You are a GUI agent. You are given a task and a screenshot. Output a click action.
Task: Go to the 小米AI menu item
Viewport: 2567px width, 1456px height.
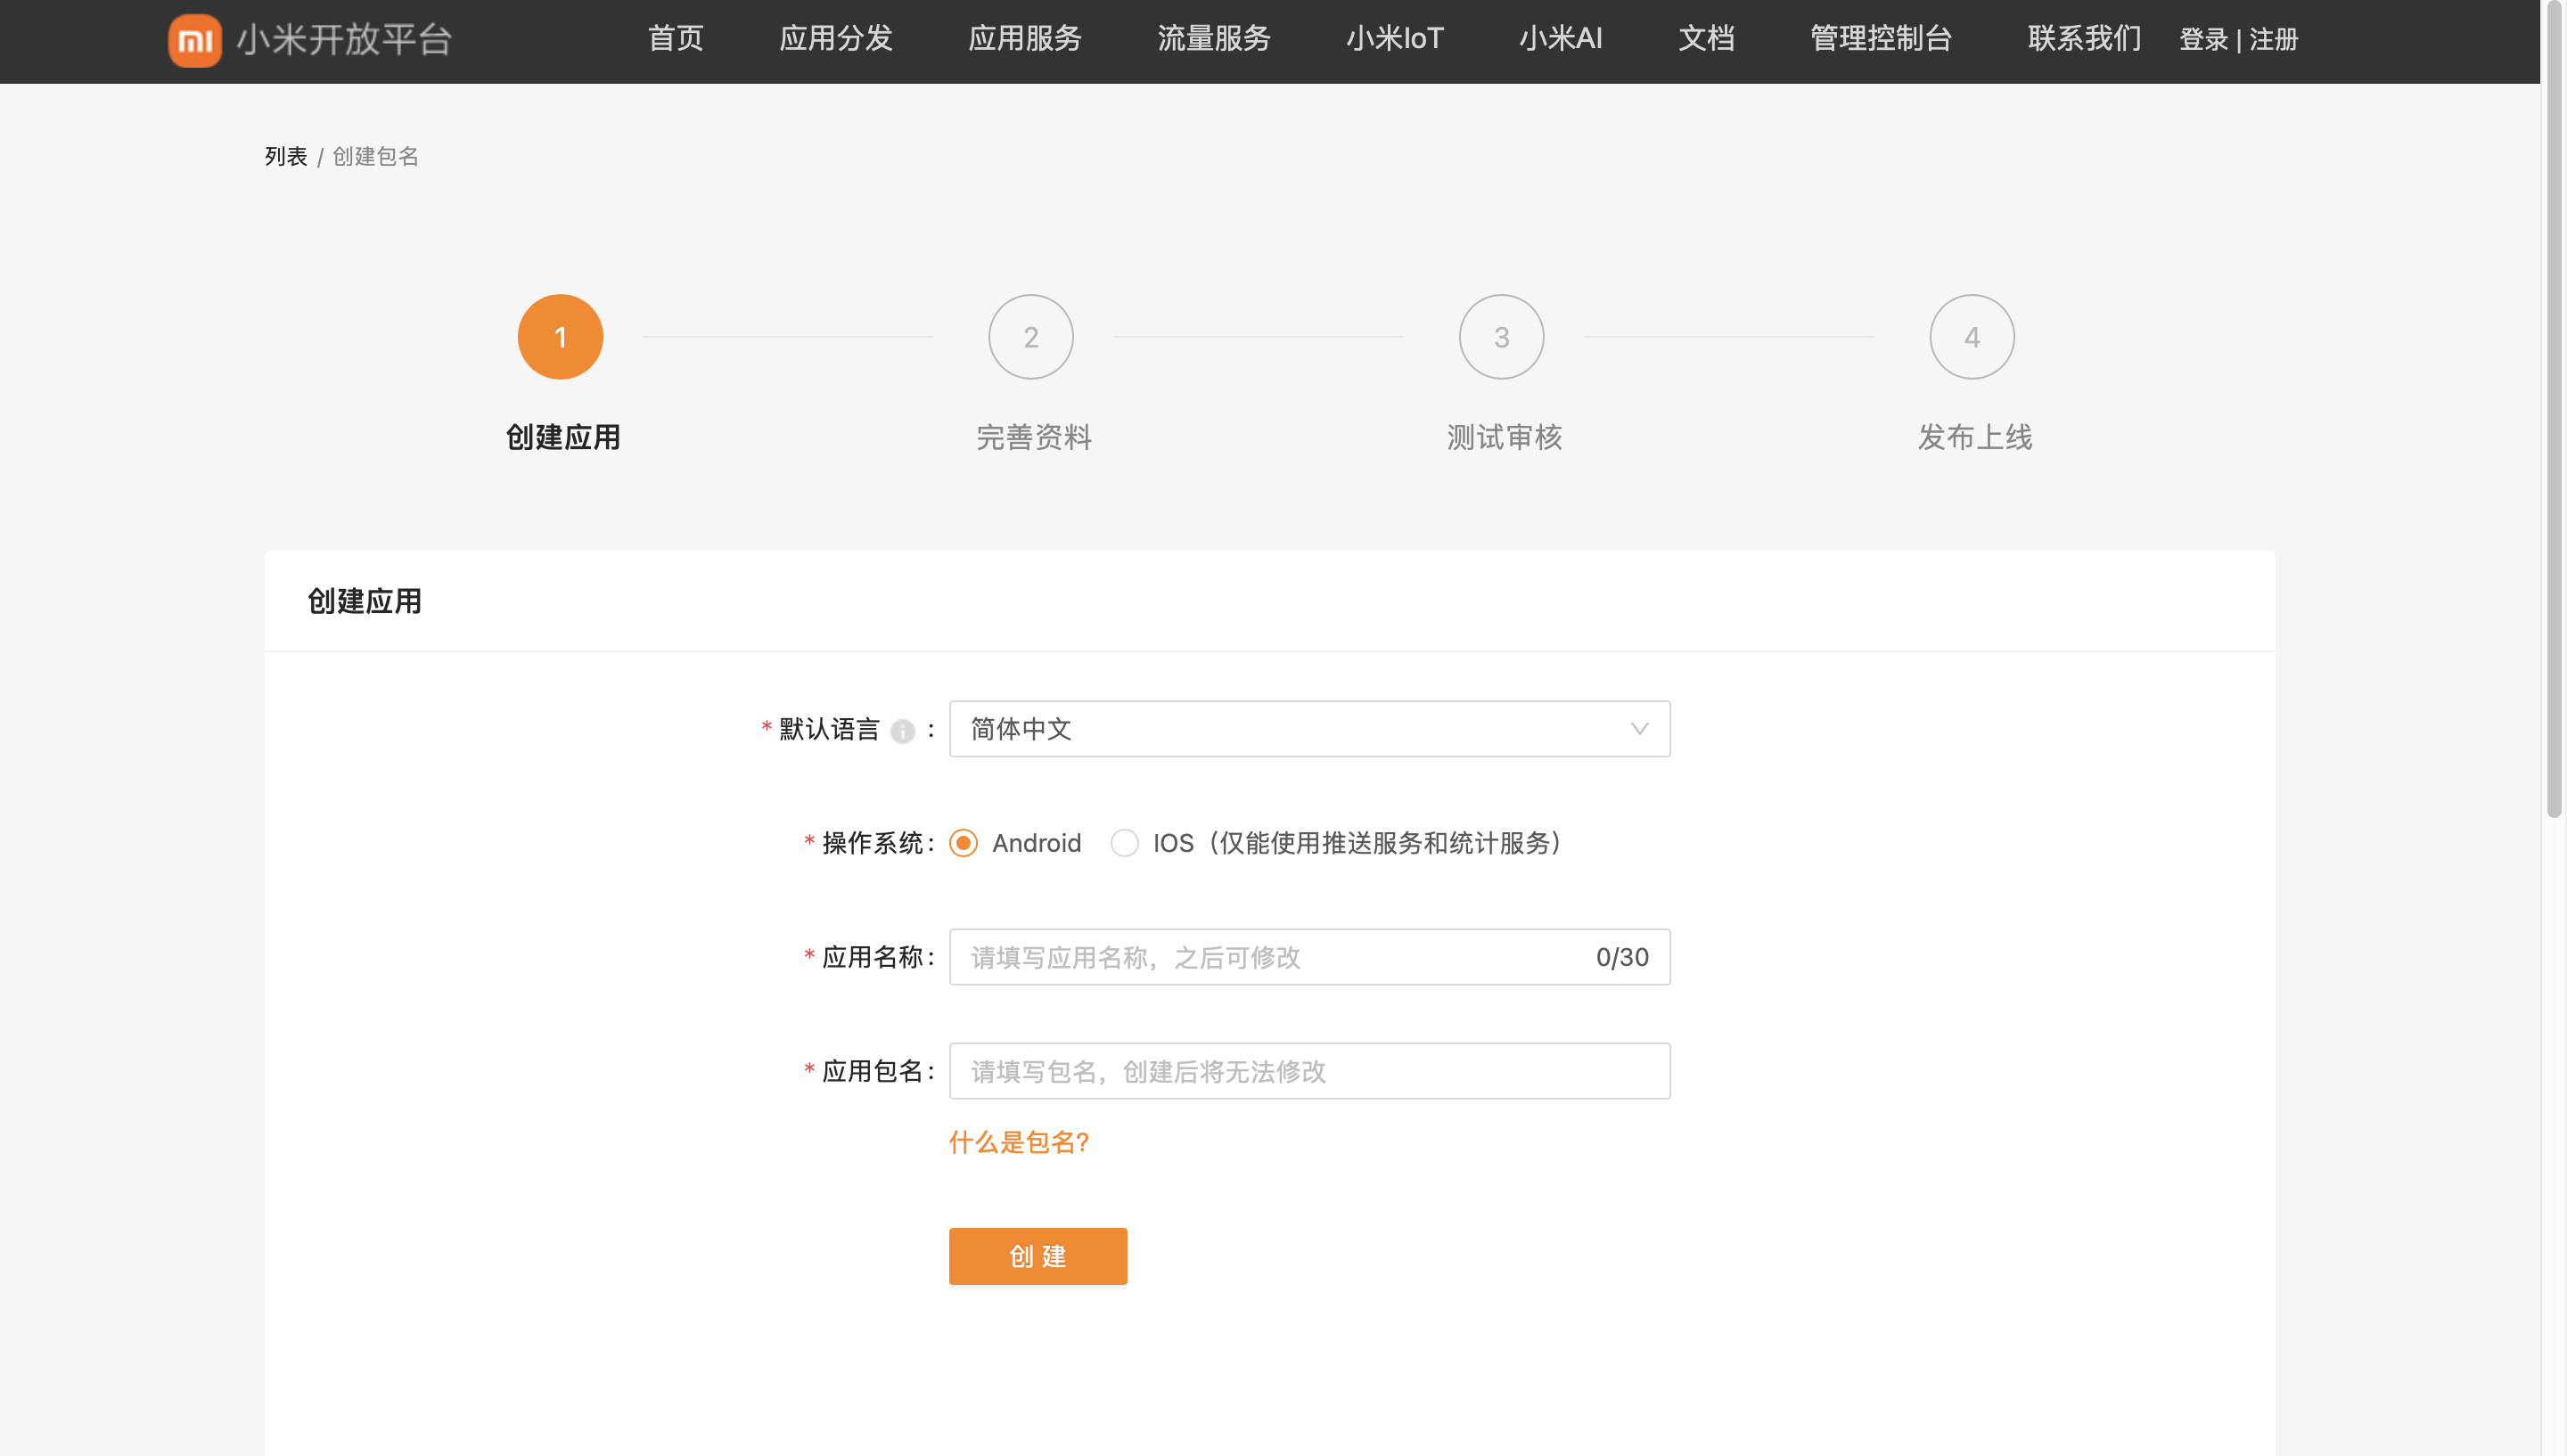[1561, 39]
